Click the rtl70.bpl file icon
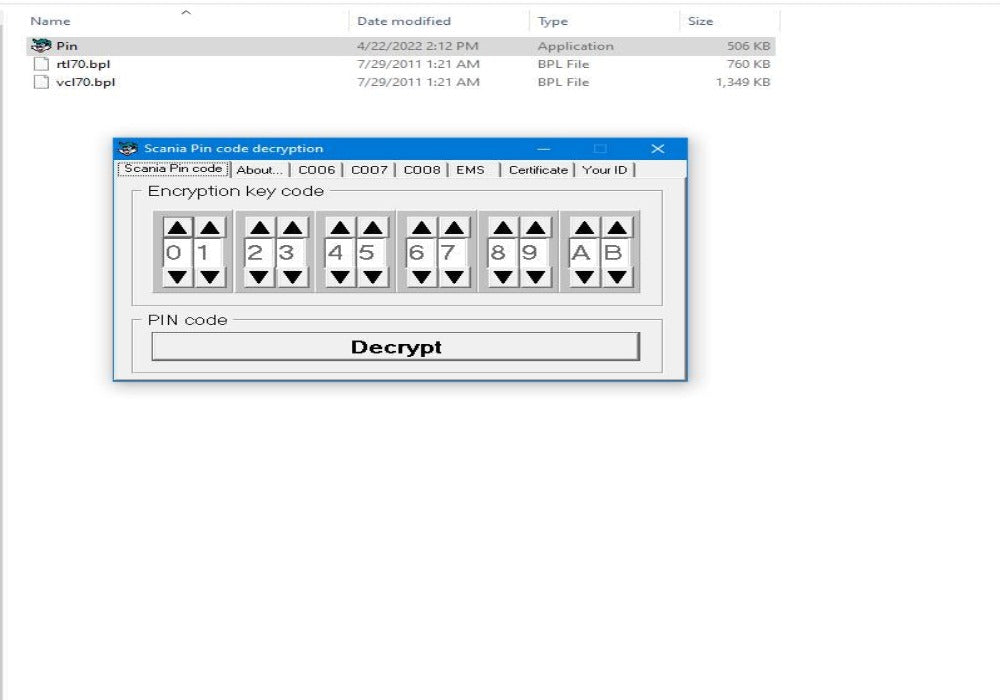The width and height of the screenshot is (1000, 700). click(40, 63)
